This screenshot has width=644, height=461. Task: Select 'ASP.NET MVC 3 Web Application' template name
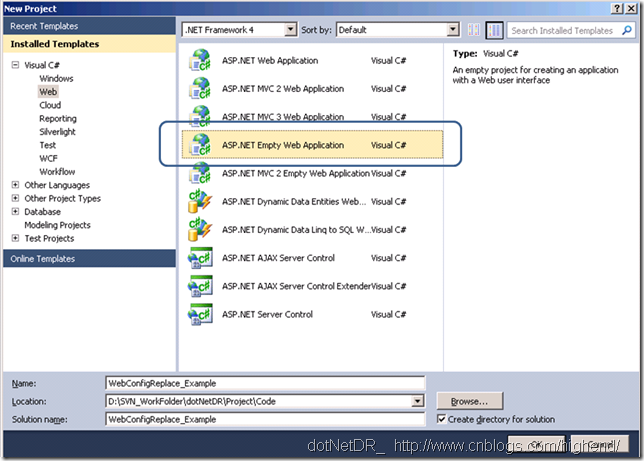[x=283, y=117]
